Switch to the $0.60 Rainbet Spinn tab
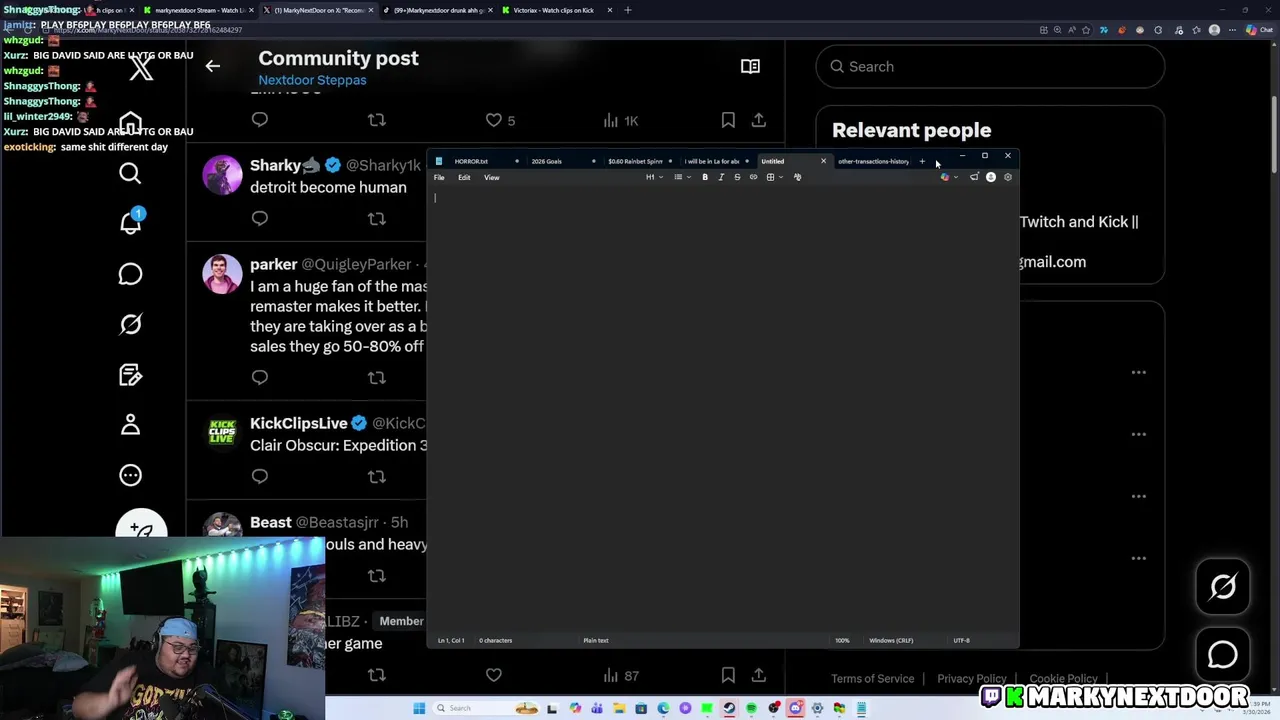Image resolution: width=1280 pixels, height=720 pixels. pyautogui.click(x=640, y=161)
